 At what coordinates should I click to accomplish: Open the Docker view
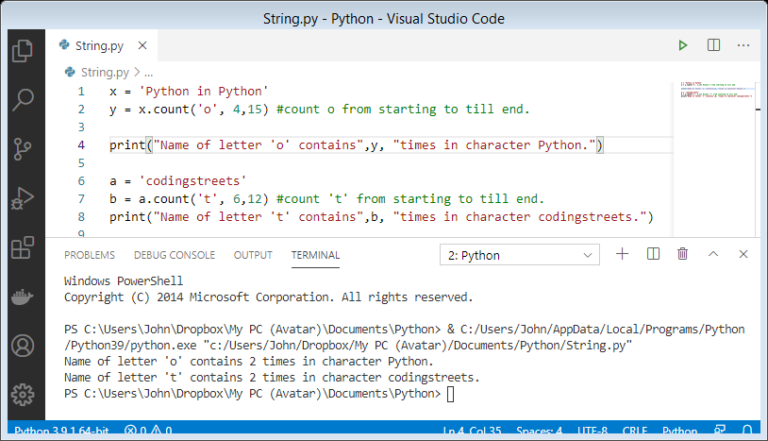(x=22, y=296)
